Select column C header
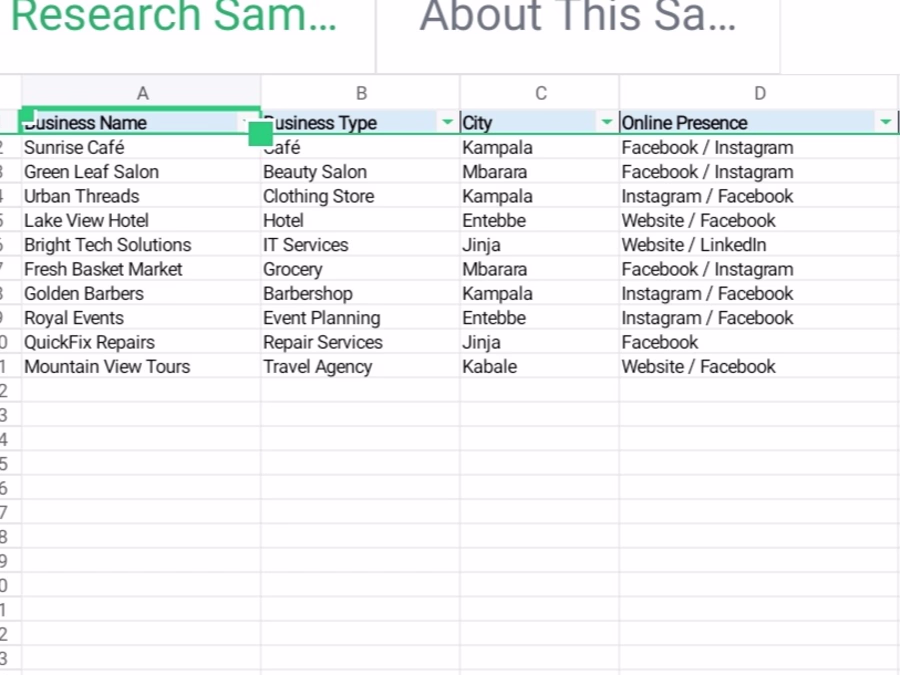Screen dimensions: 900x675 pyautogui.click(x=540, y=92)
